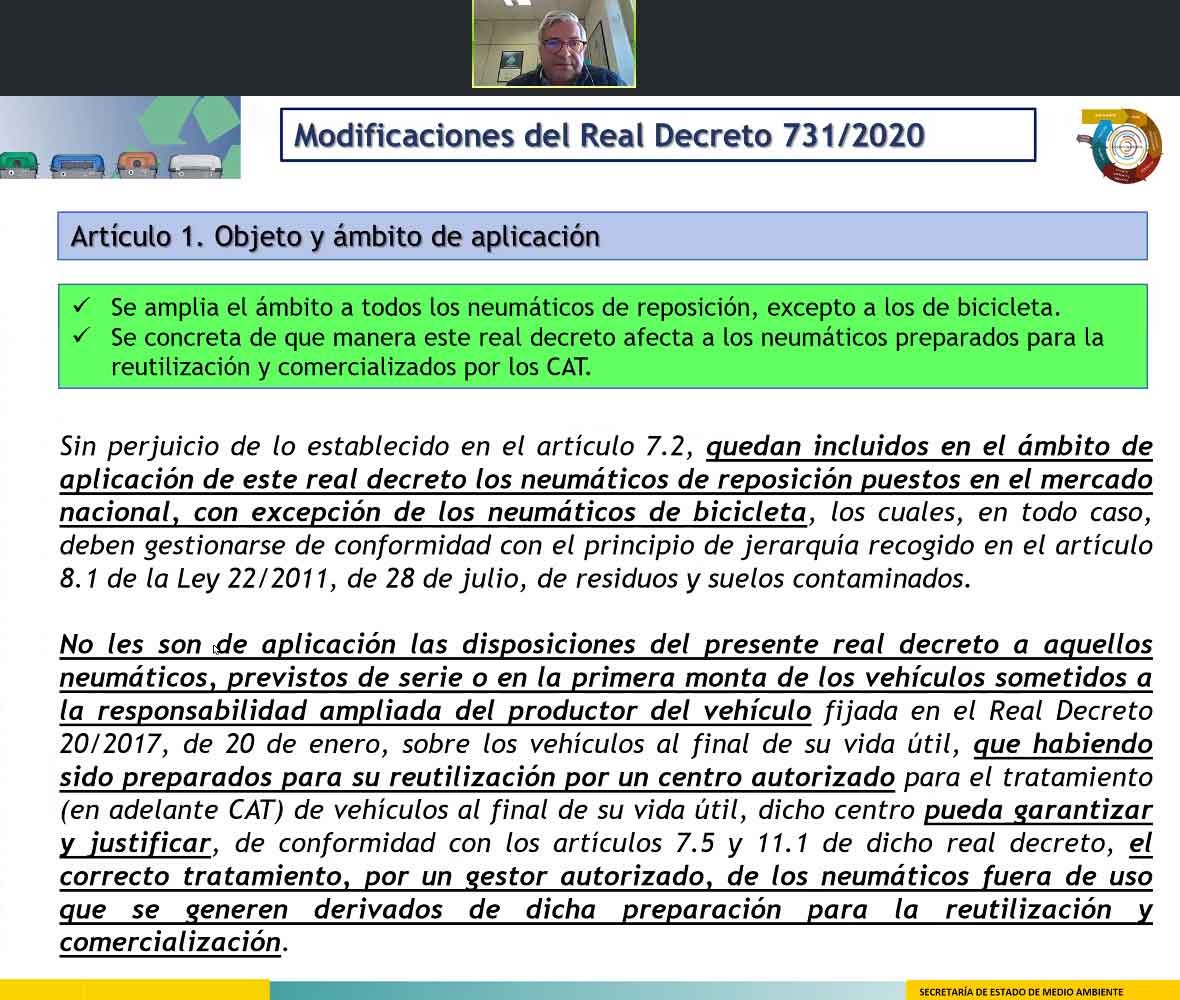Click the text '8.1 de la Ley 22/2011, de 28 de julio'
This screenshot has width=1180, height=1000.
pyautogui.click(x=293, y=579)
